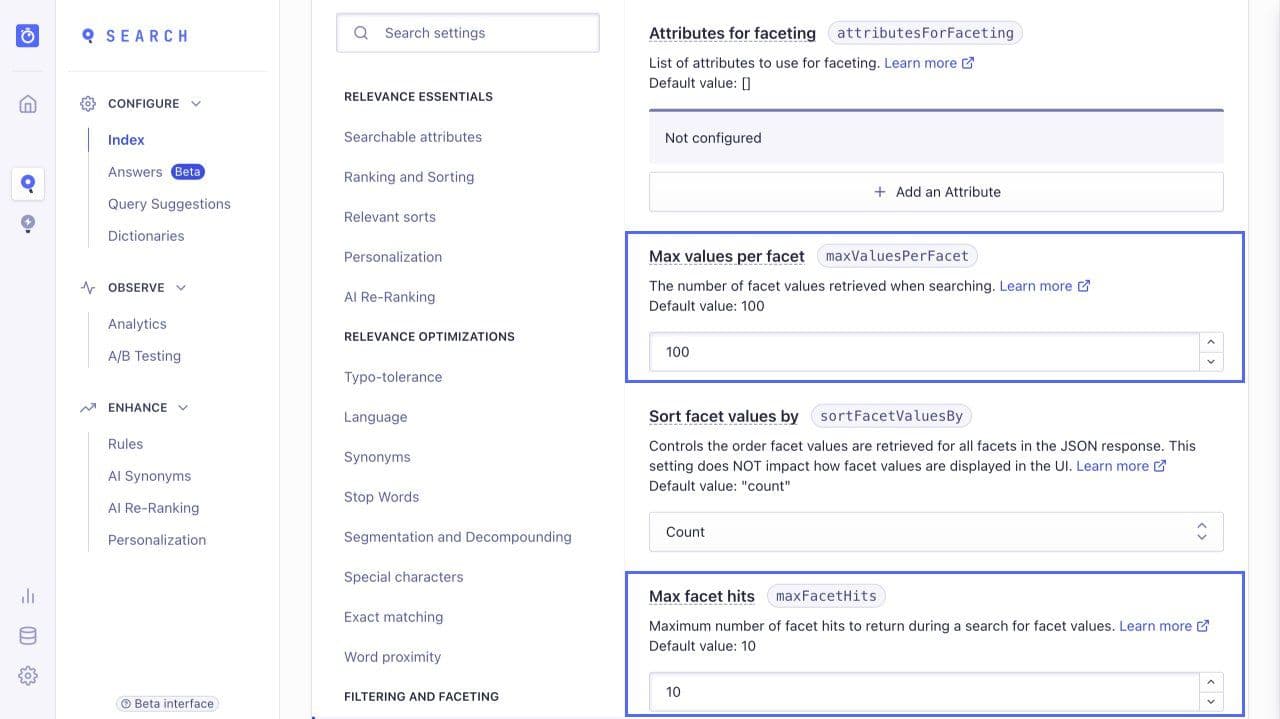Screen dimensions: 1280x719
Task: Click the maxFacetHits code tag
Action: (826, 596)
